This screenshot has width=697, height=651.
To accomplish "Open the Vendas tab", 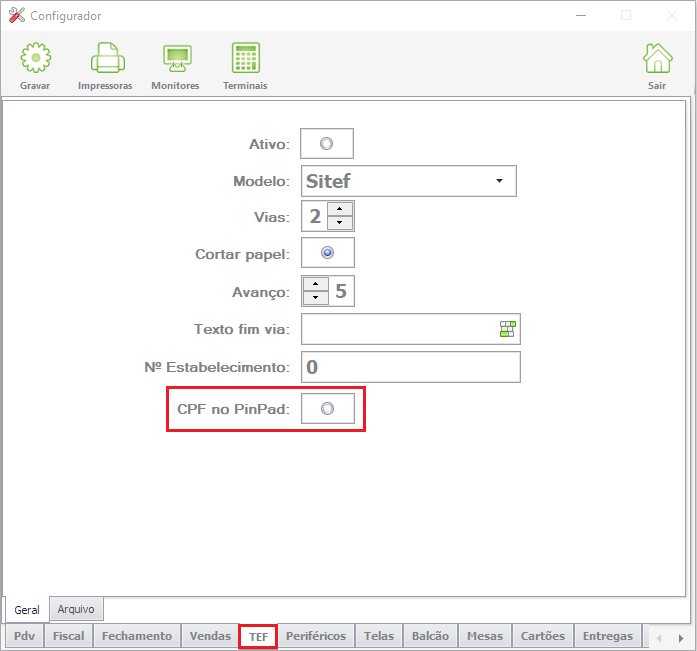I will (x=210, y=636).
